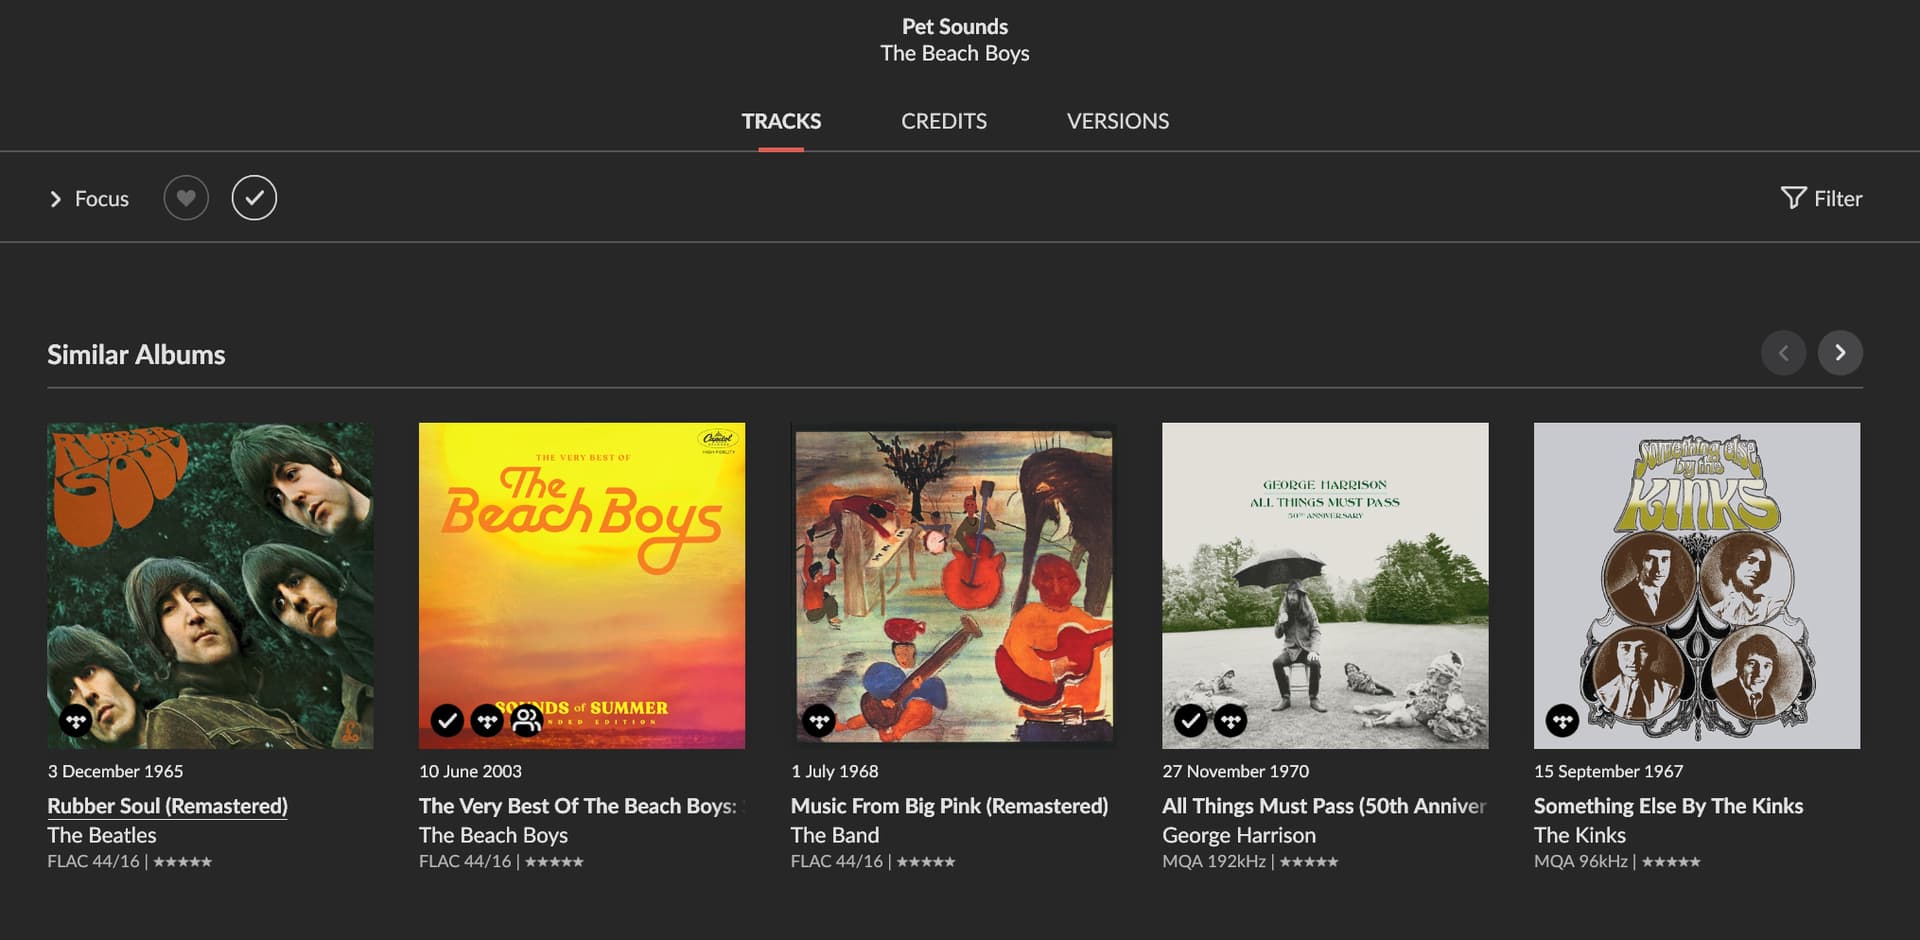The image size is (1920, 940).
Task: Click MQA 96kHz rating under The Kinks
Action: point(1617,861)
